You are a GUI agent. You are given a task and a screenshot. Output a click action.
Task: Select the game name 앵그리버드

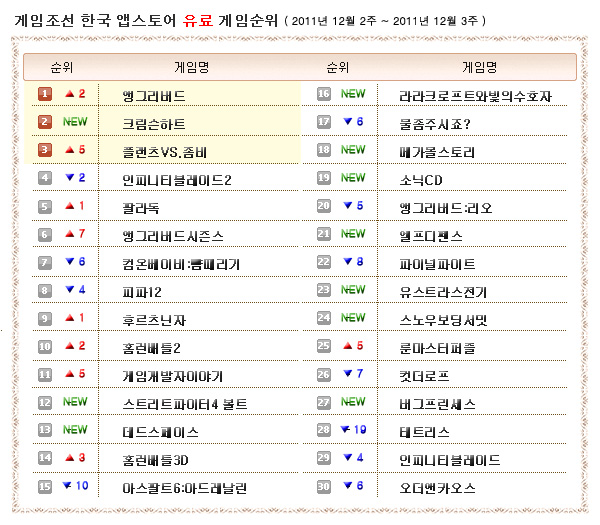pyautogui.click(x=154, y=96)
